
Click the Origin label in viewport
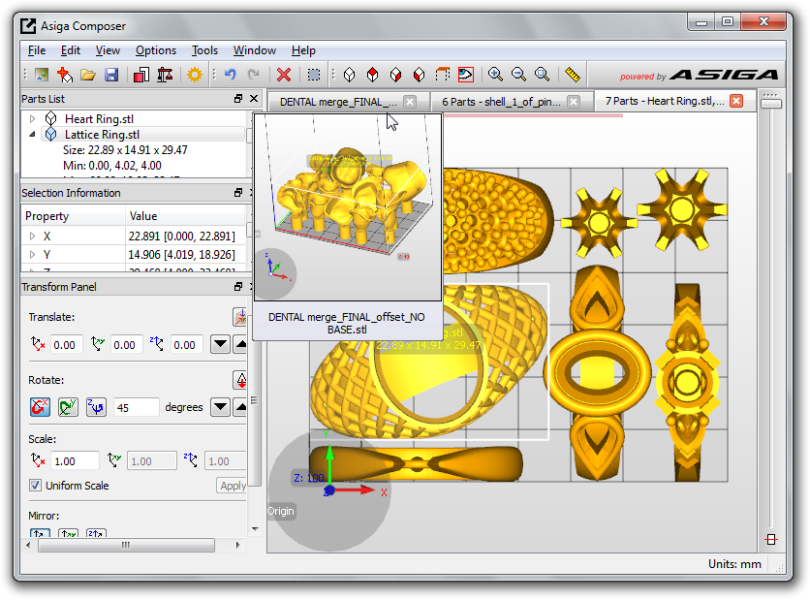coord(281,511)
